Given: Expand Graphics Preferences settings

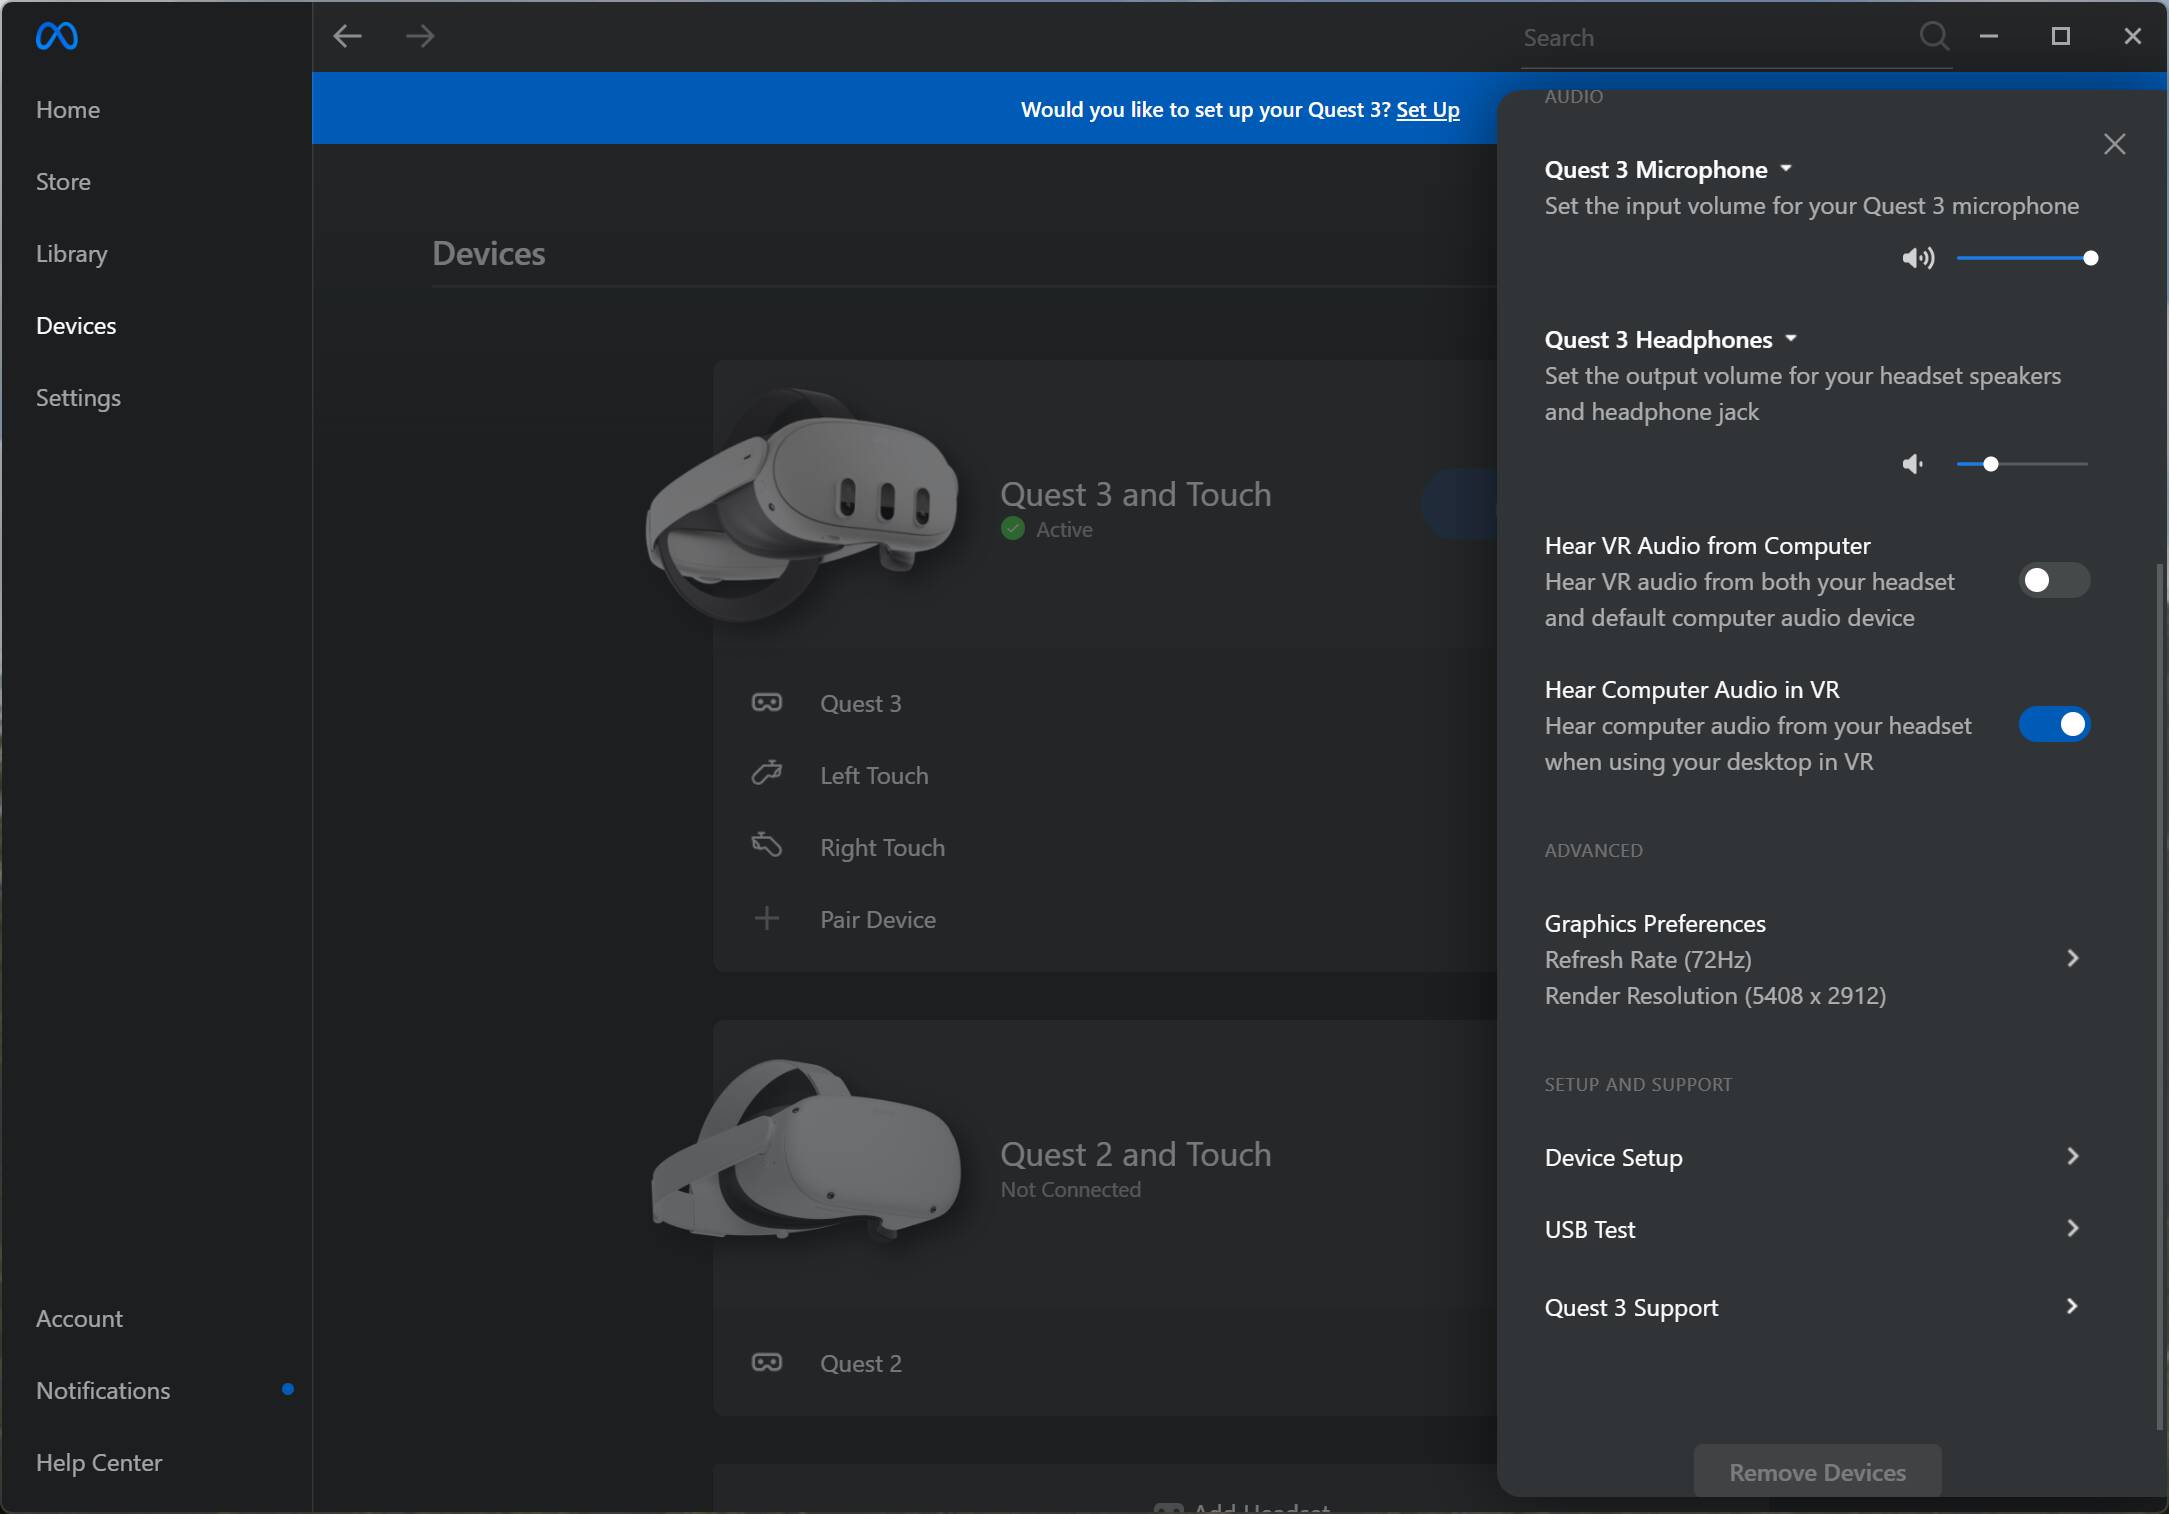Looking at the screenshot, I should tap(2072, 958).
